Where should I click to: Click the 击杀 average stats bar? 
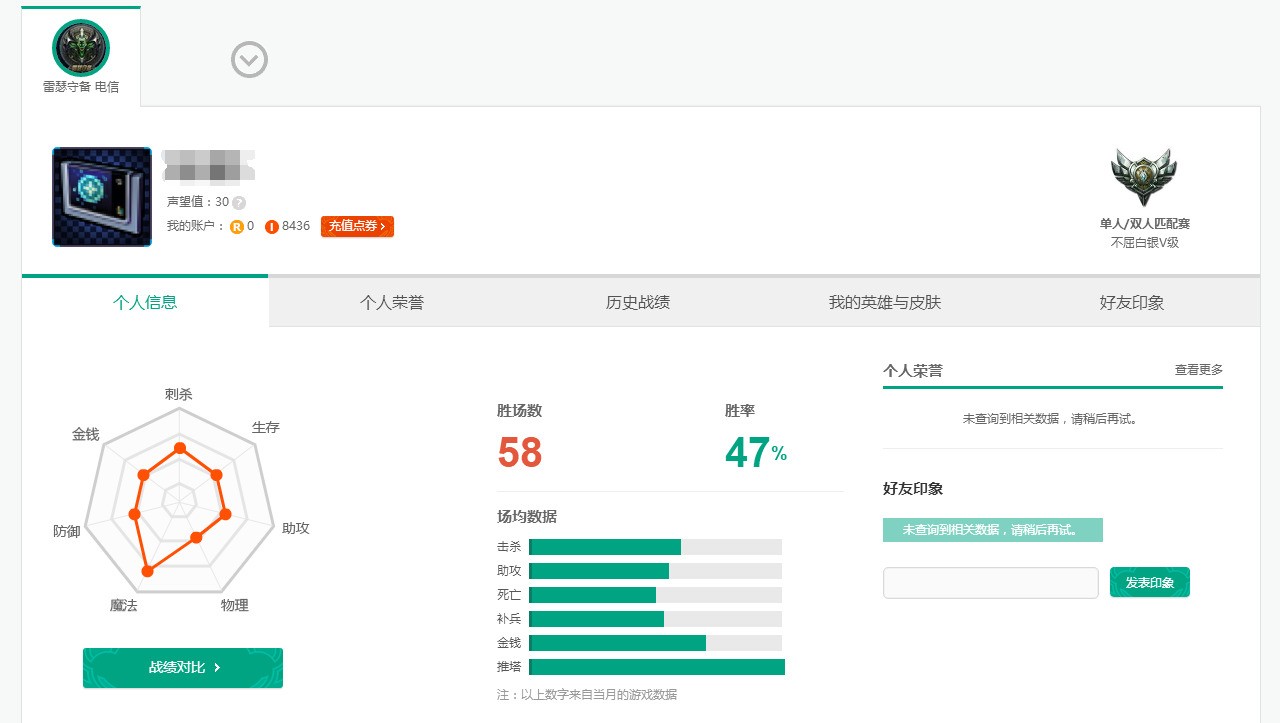pyautogui.click(x=655, y=547)
